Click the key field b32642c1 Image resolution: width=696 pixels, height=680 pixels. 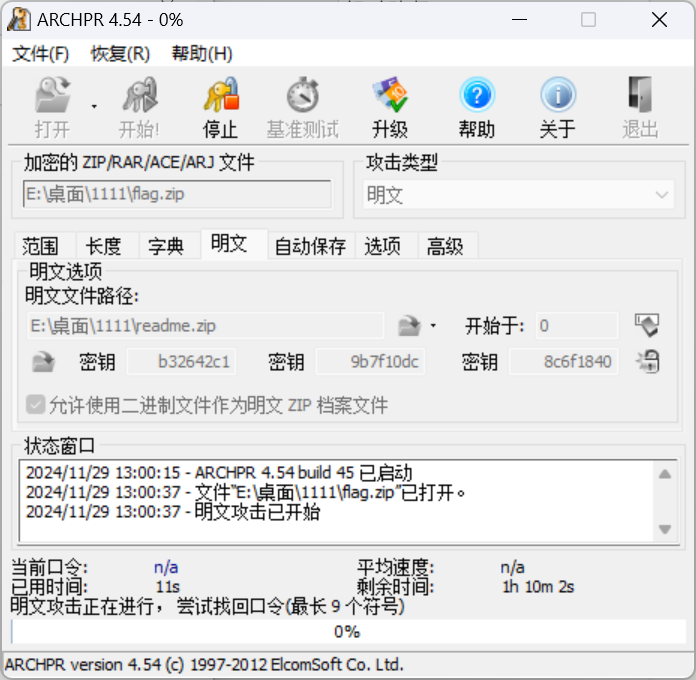(181, 362)
